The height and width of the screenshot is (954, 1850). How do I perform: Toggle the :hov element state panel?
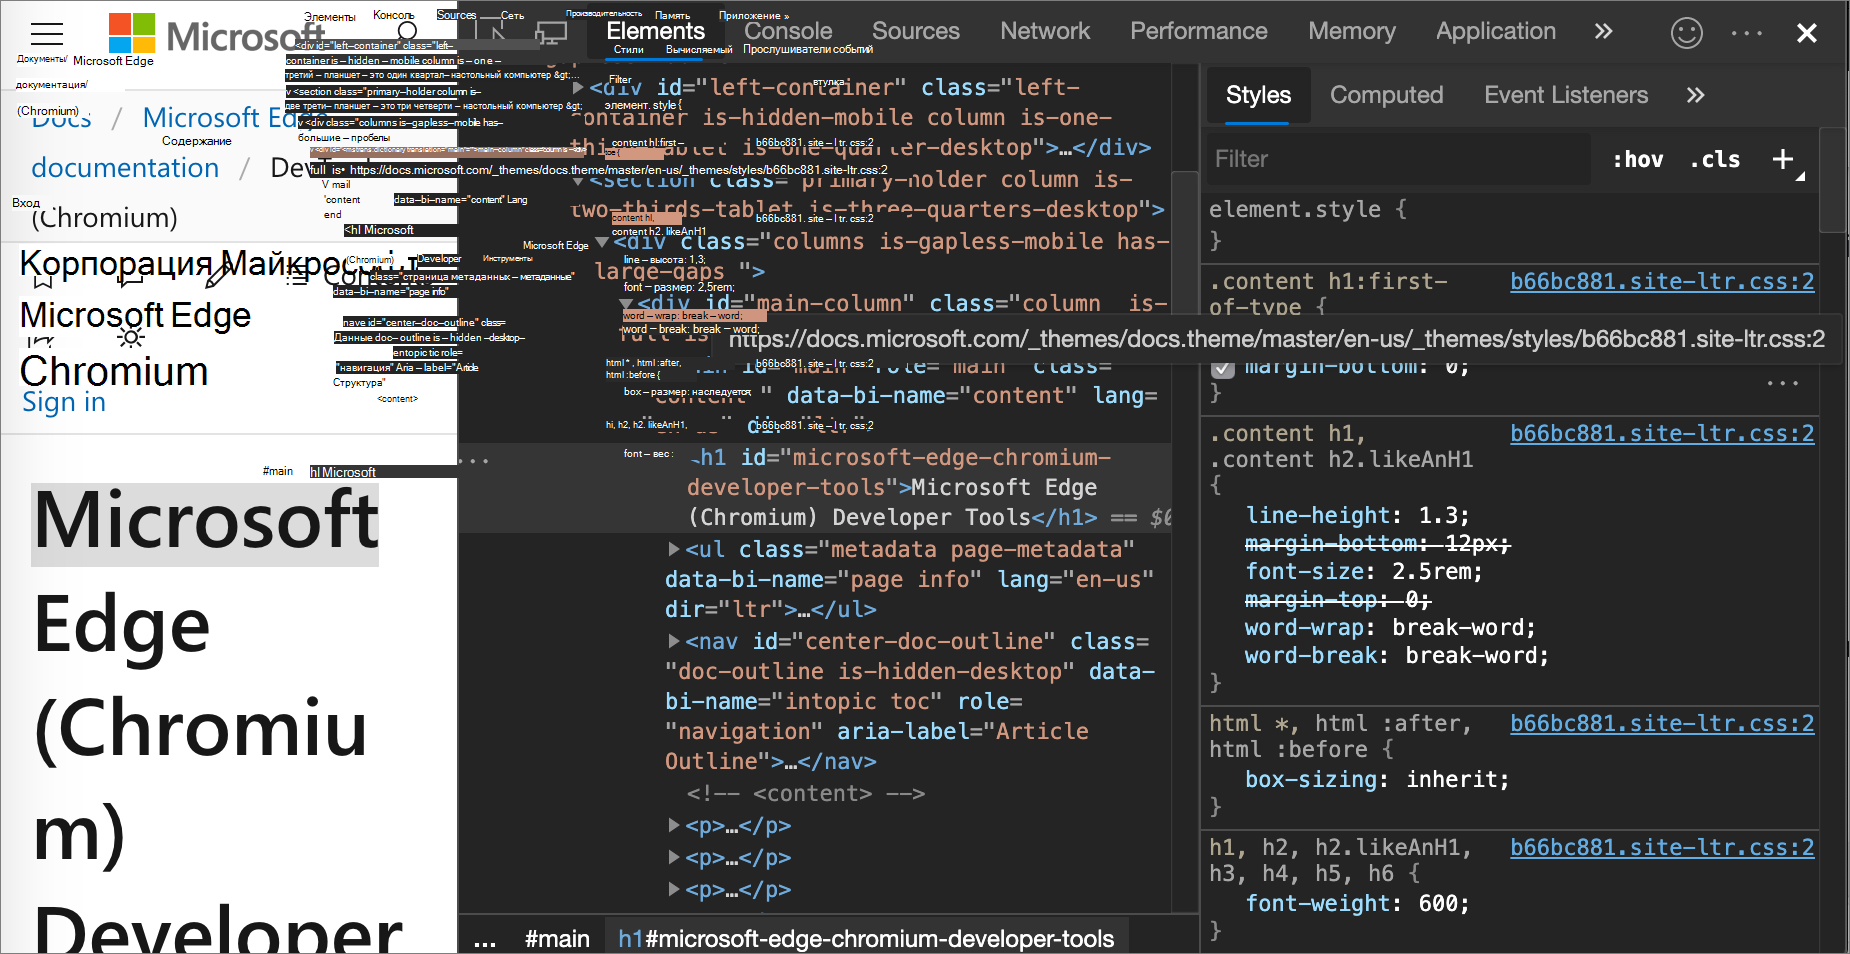click(x=1637, y=160)
